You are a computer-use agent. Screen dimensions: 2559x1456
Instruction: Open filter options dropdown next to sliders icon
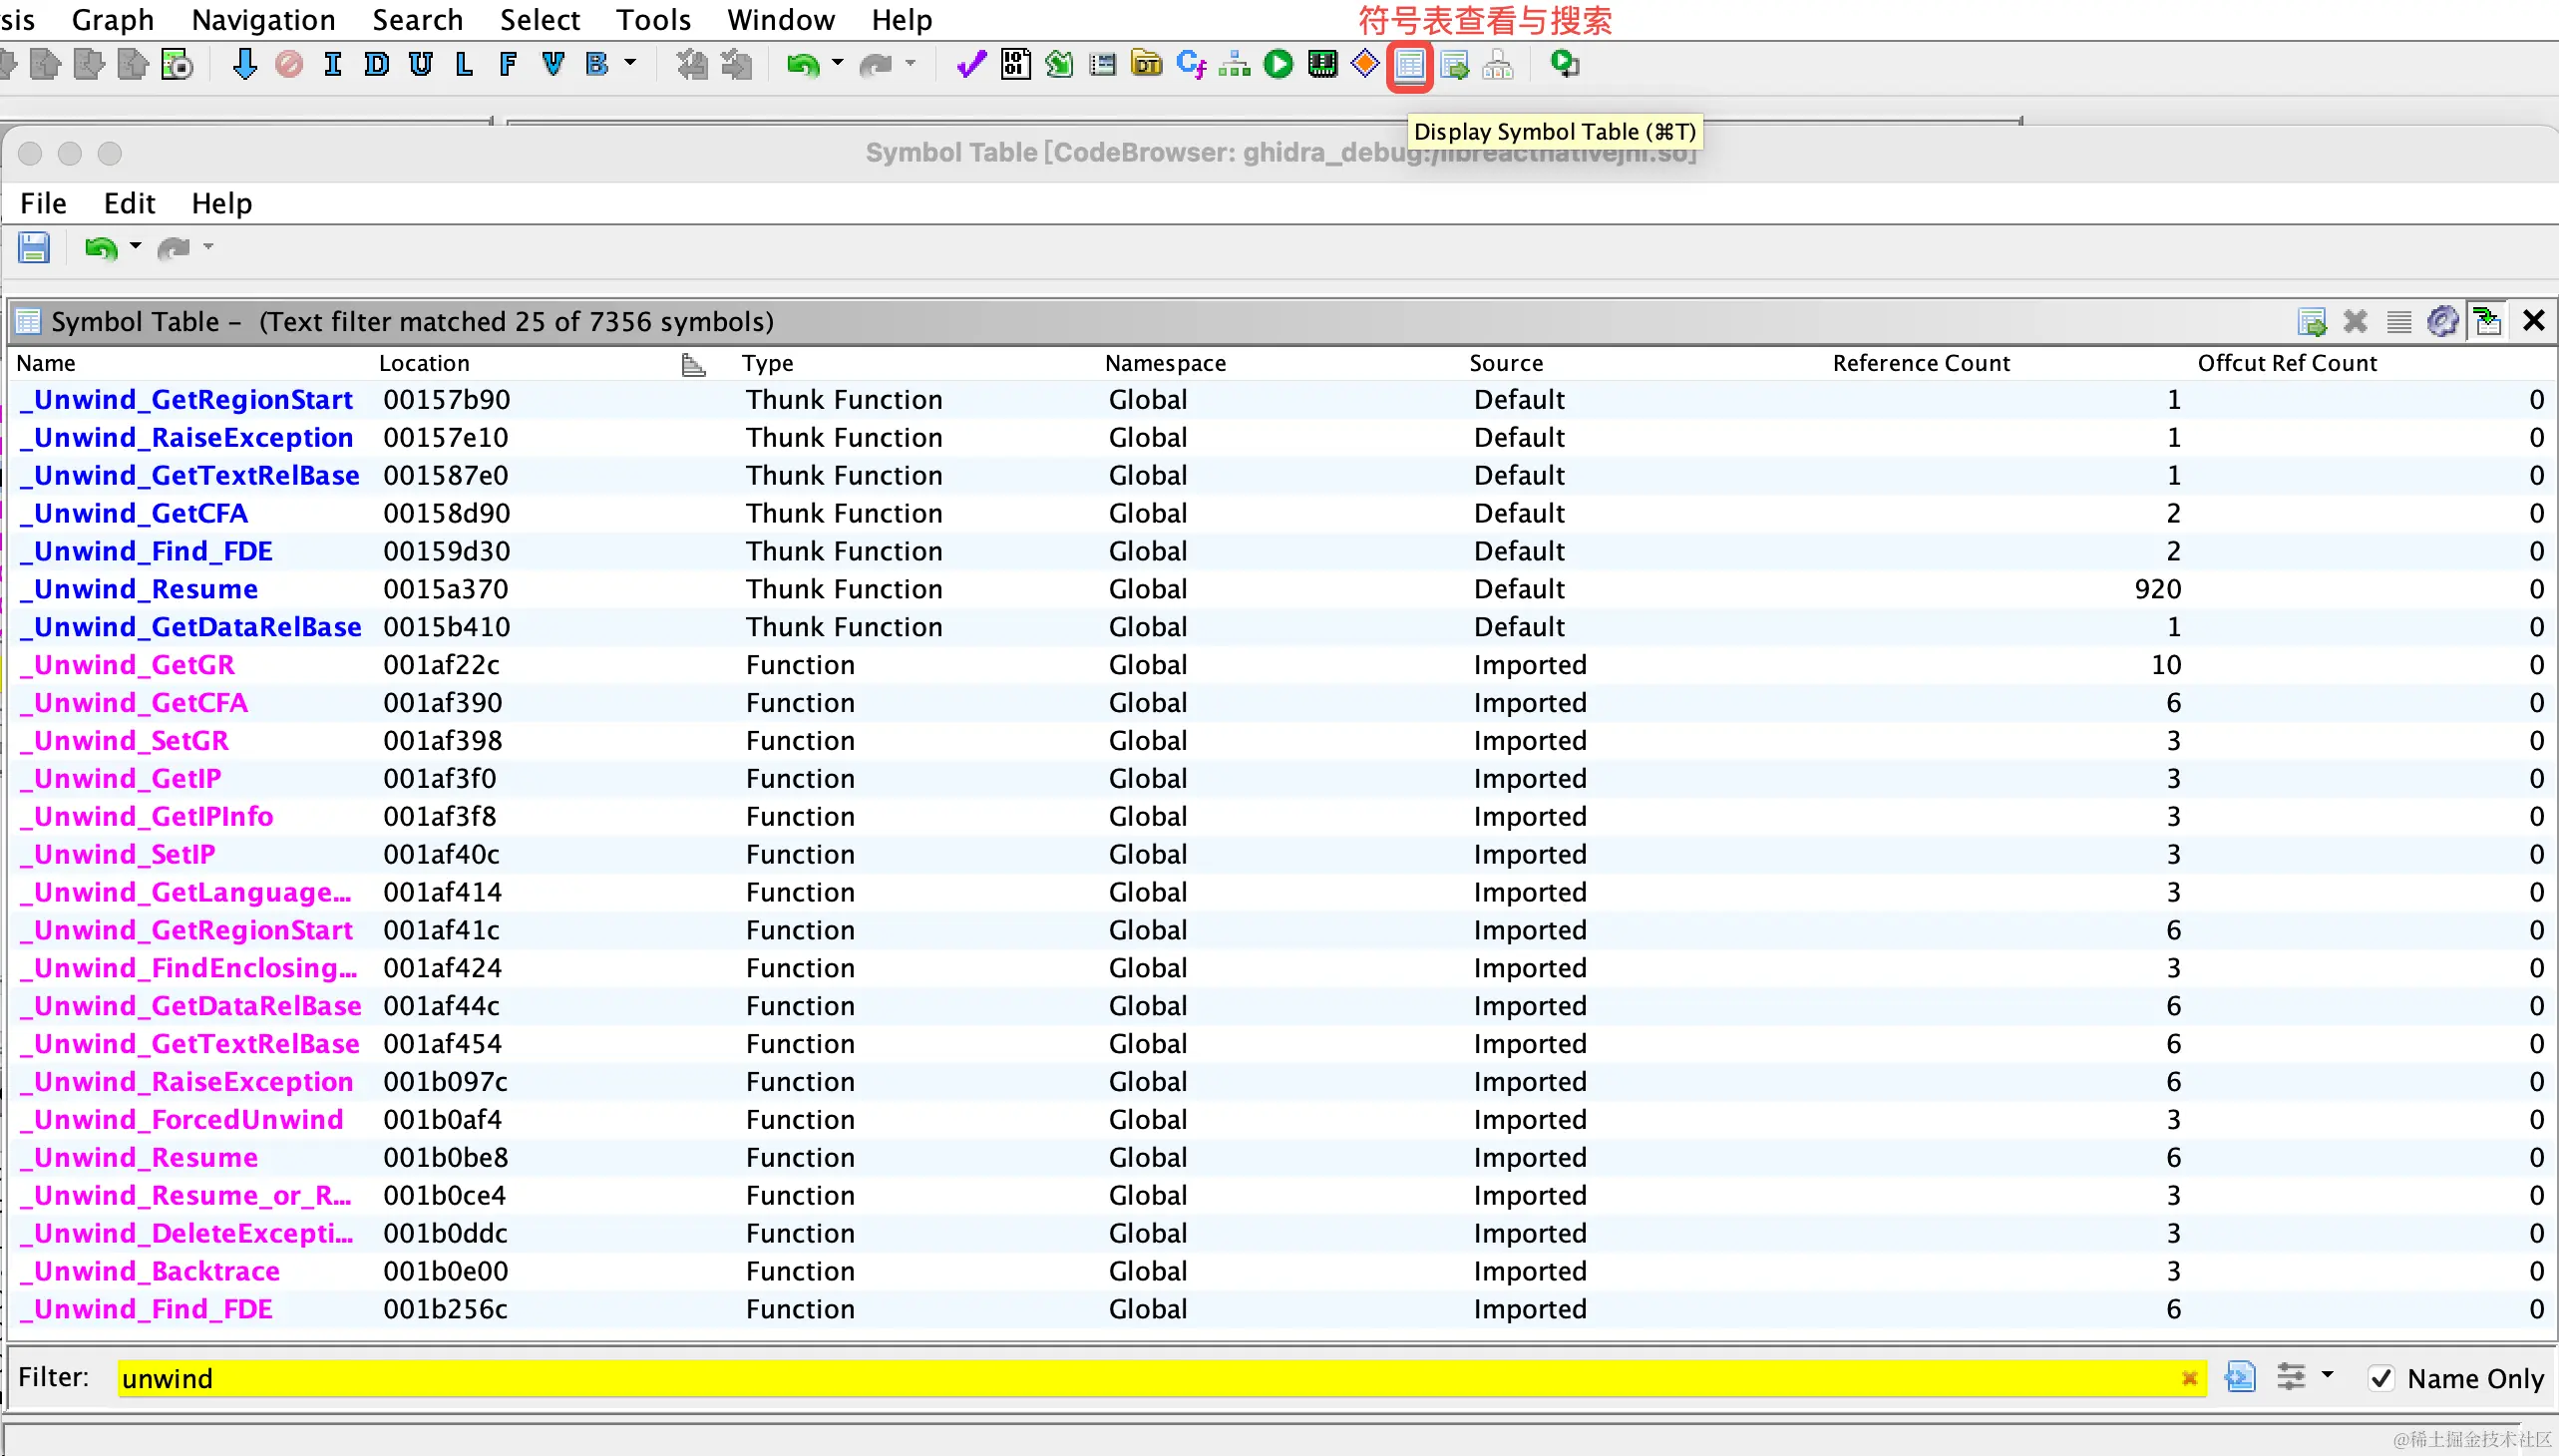coord(2327,1376)
